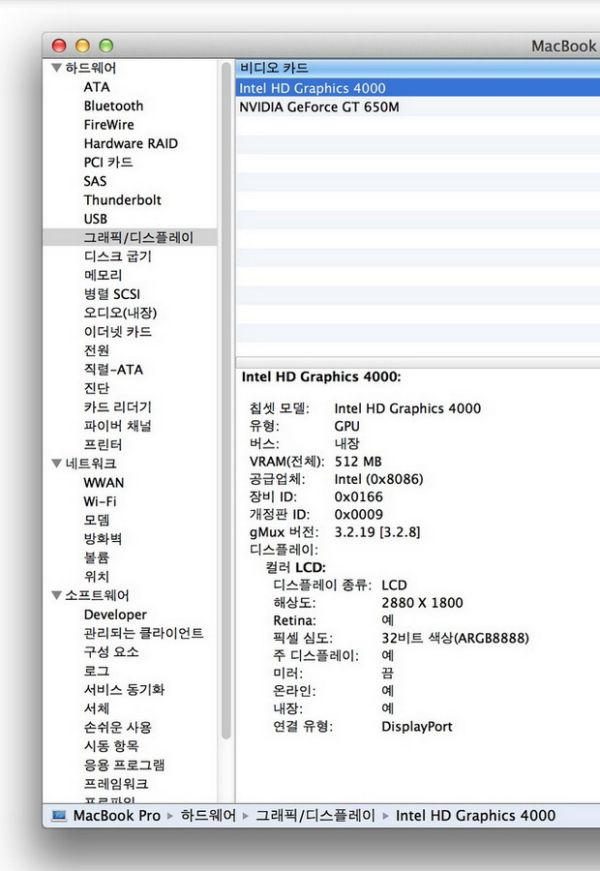Open 서체 entry
Viewport: 600px width, 871px height.
click(96, 709)
